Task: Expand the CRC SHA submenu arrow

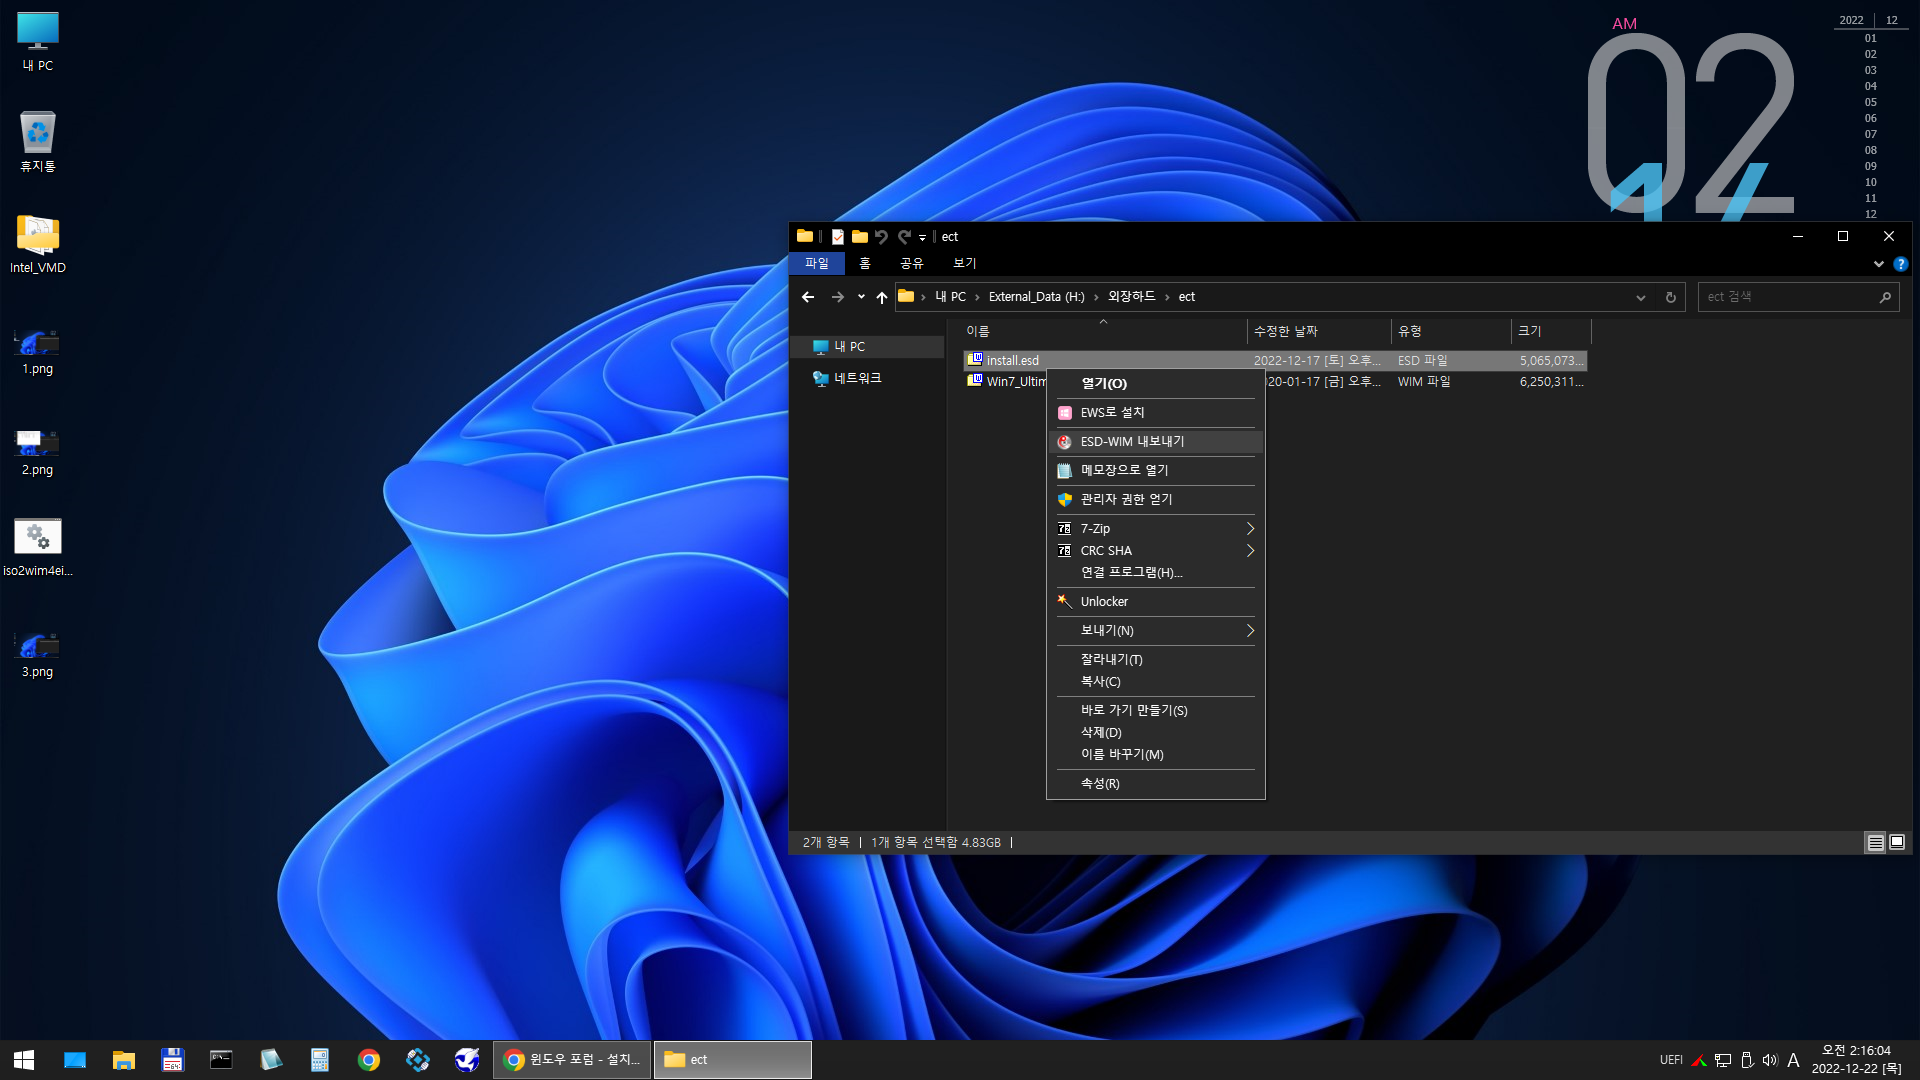Action: point(1250,550)
